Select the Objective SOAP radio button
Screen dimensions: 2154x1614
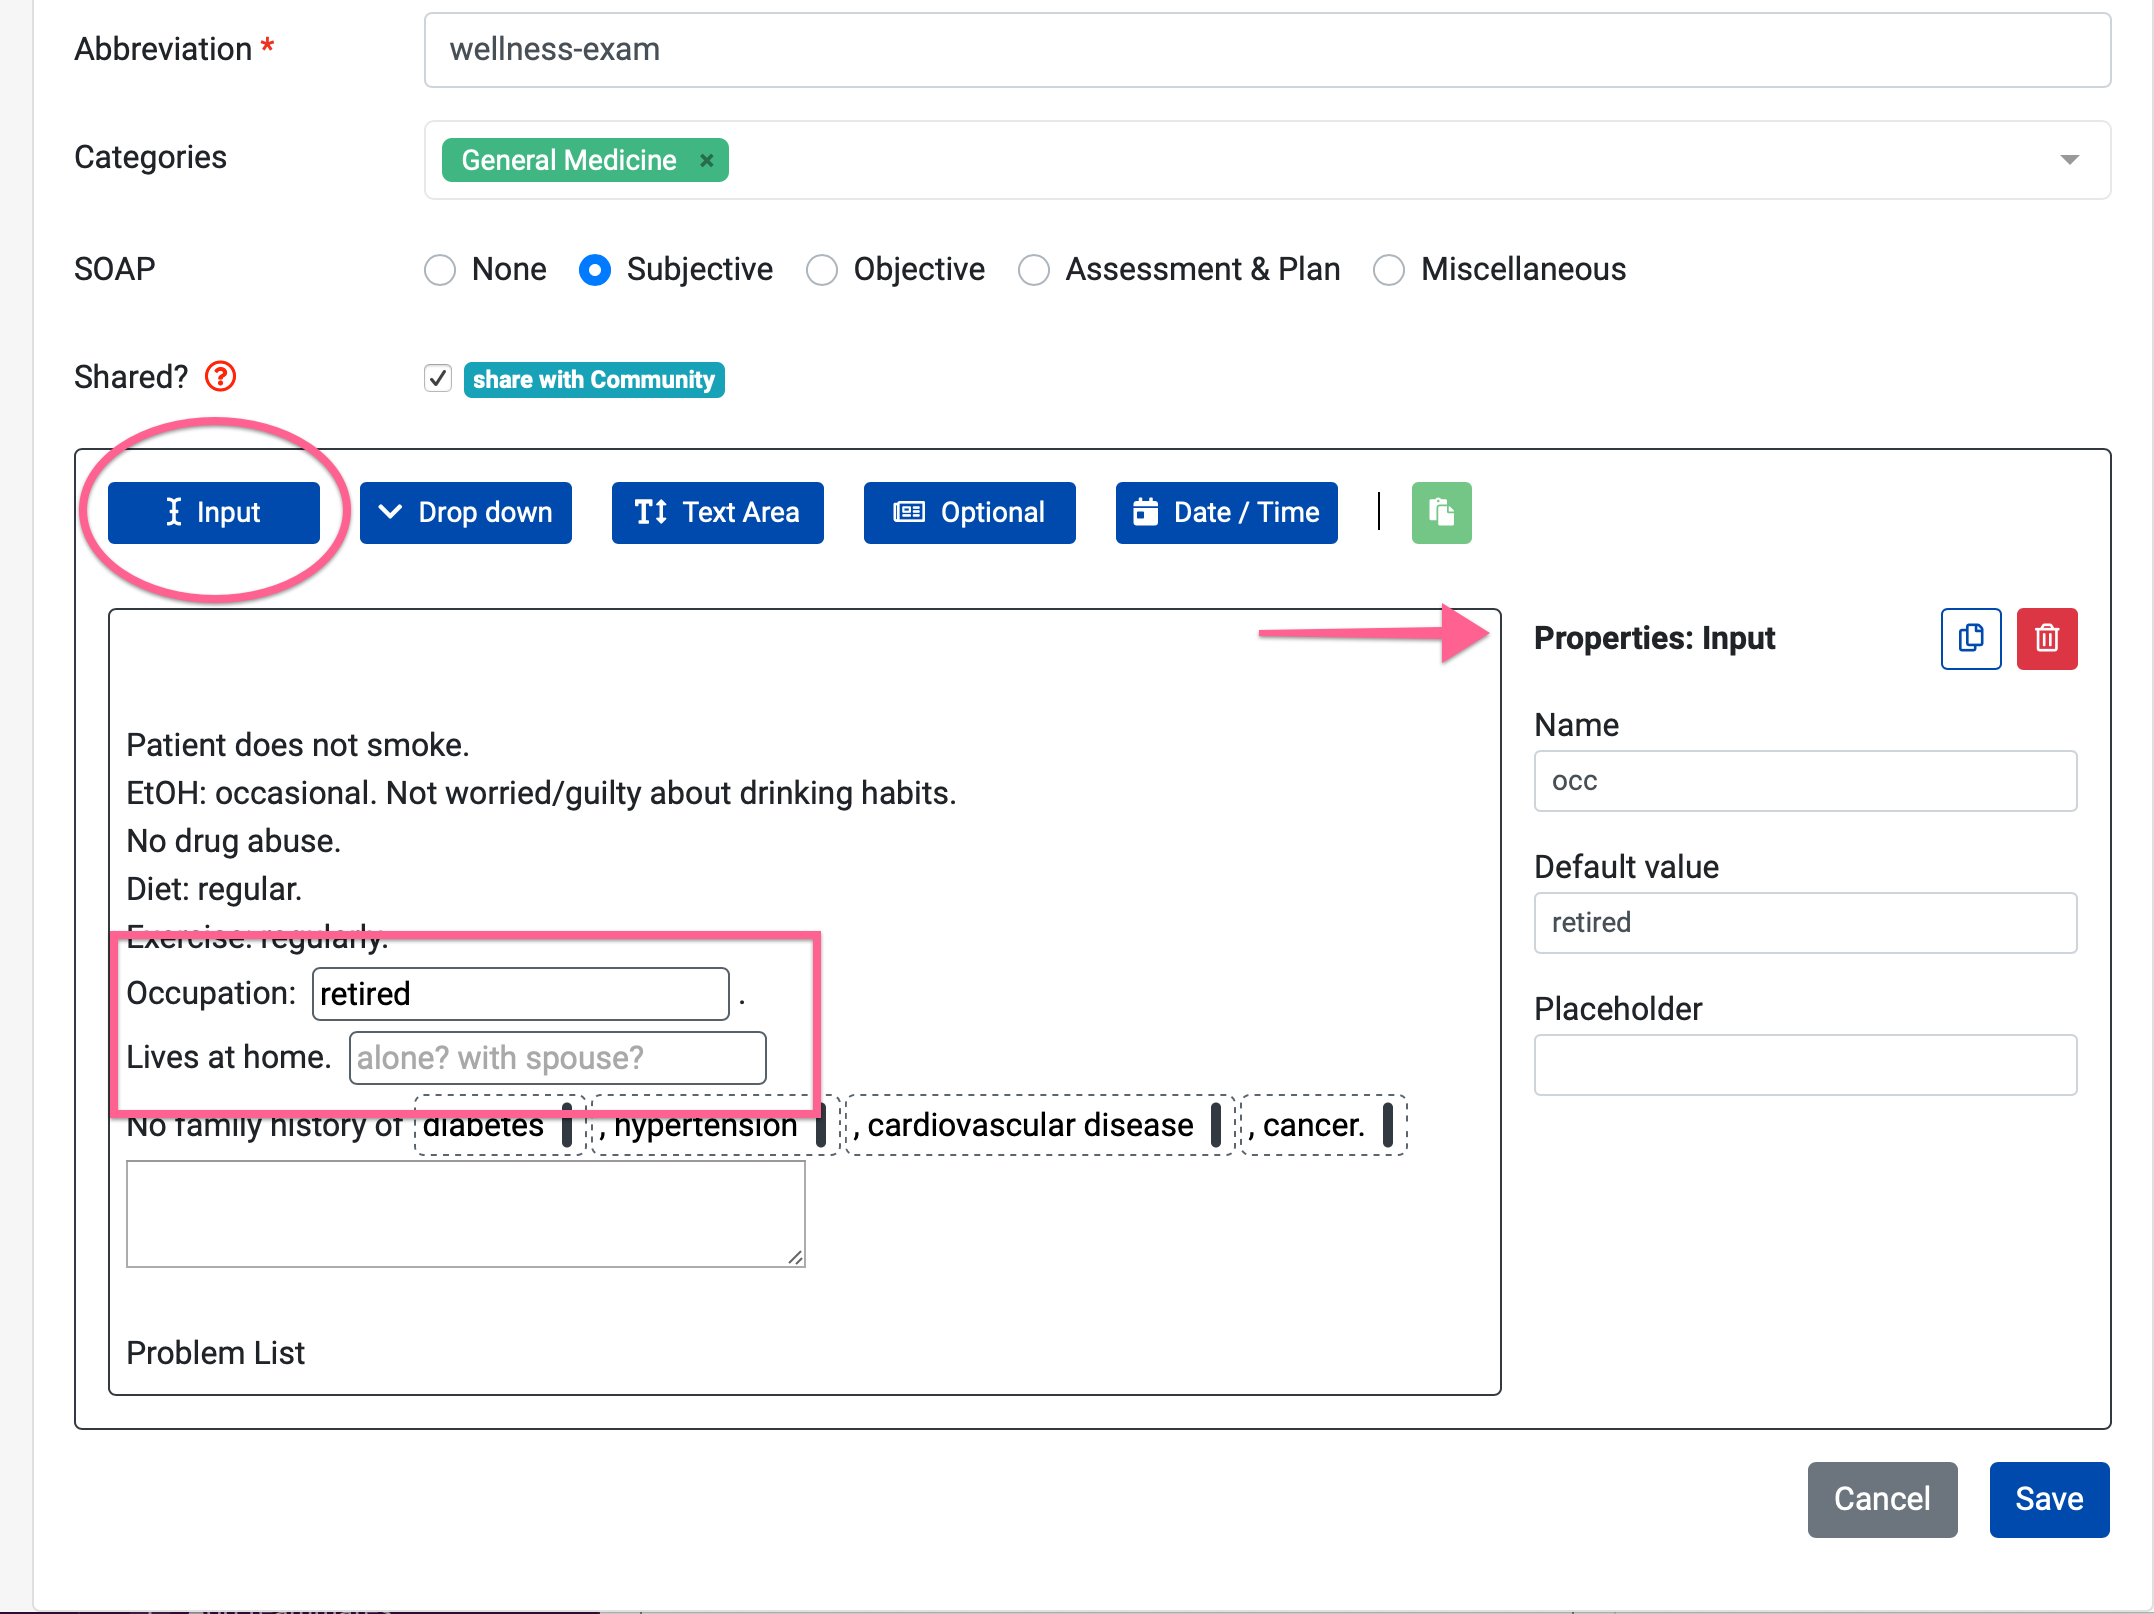822,270
